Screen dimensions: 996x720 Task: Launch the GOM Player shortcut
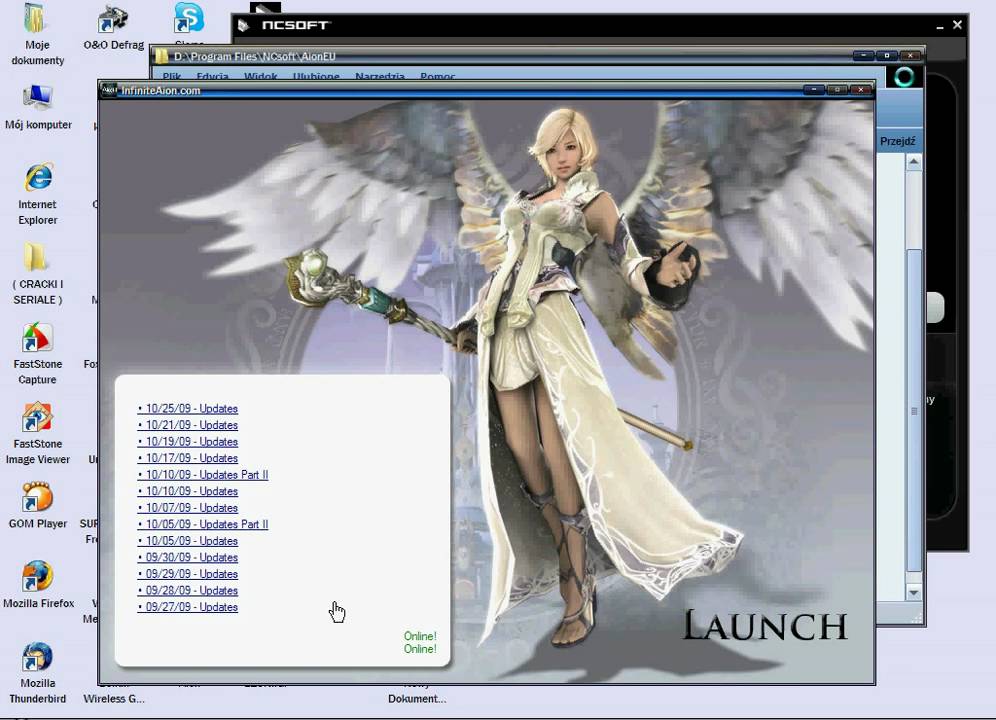[37, 506]
